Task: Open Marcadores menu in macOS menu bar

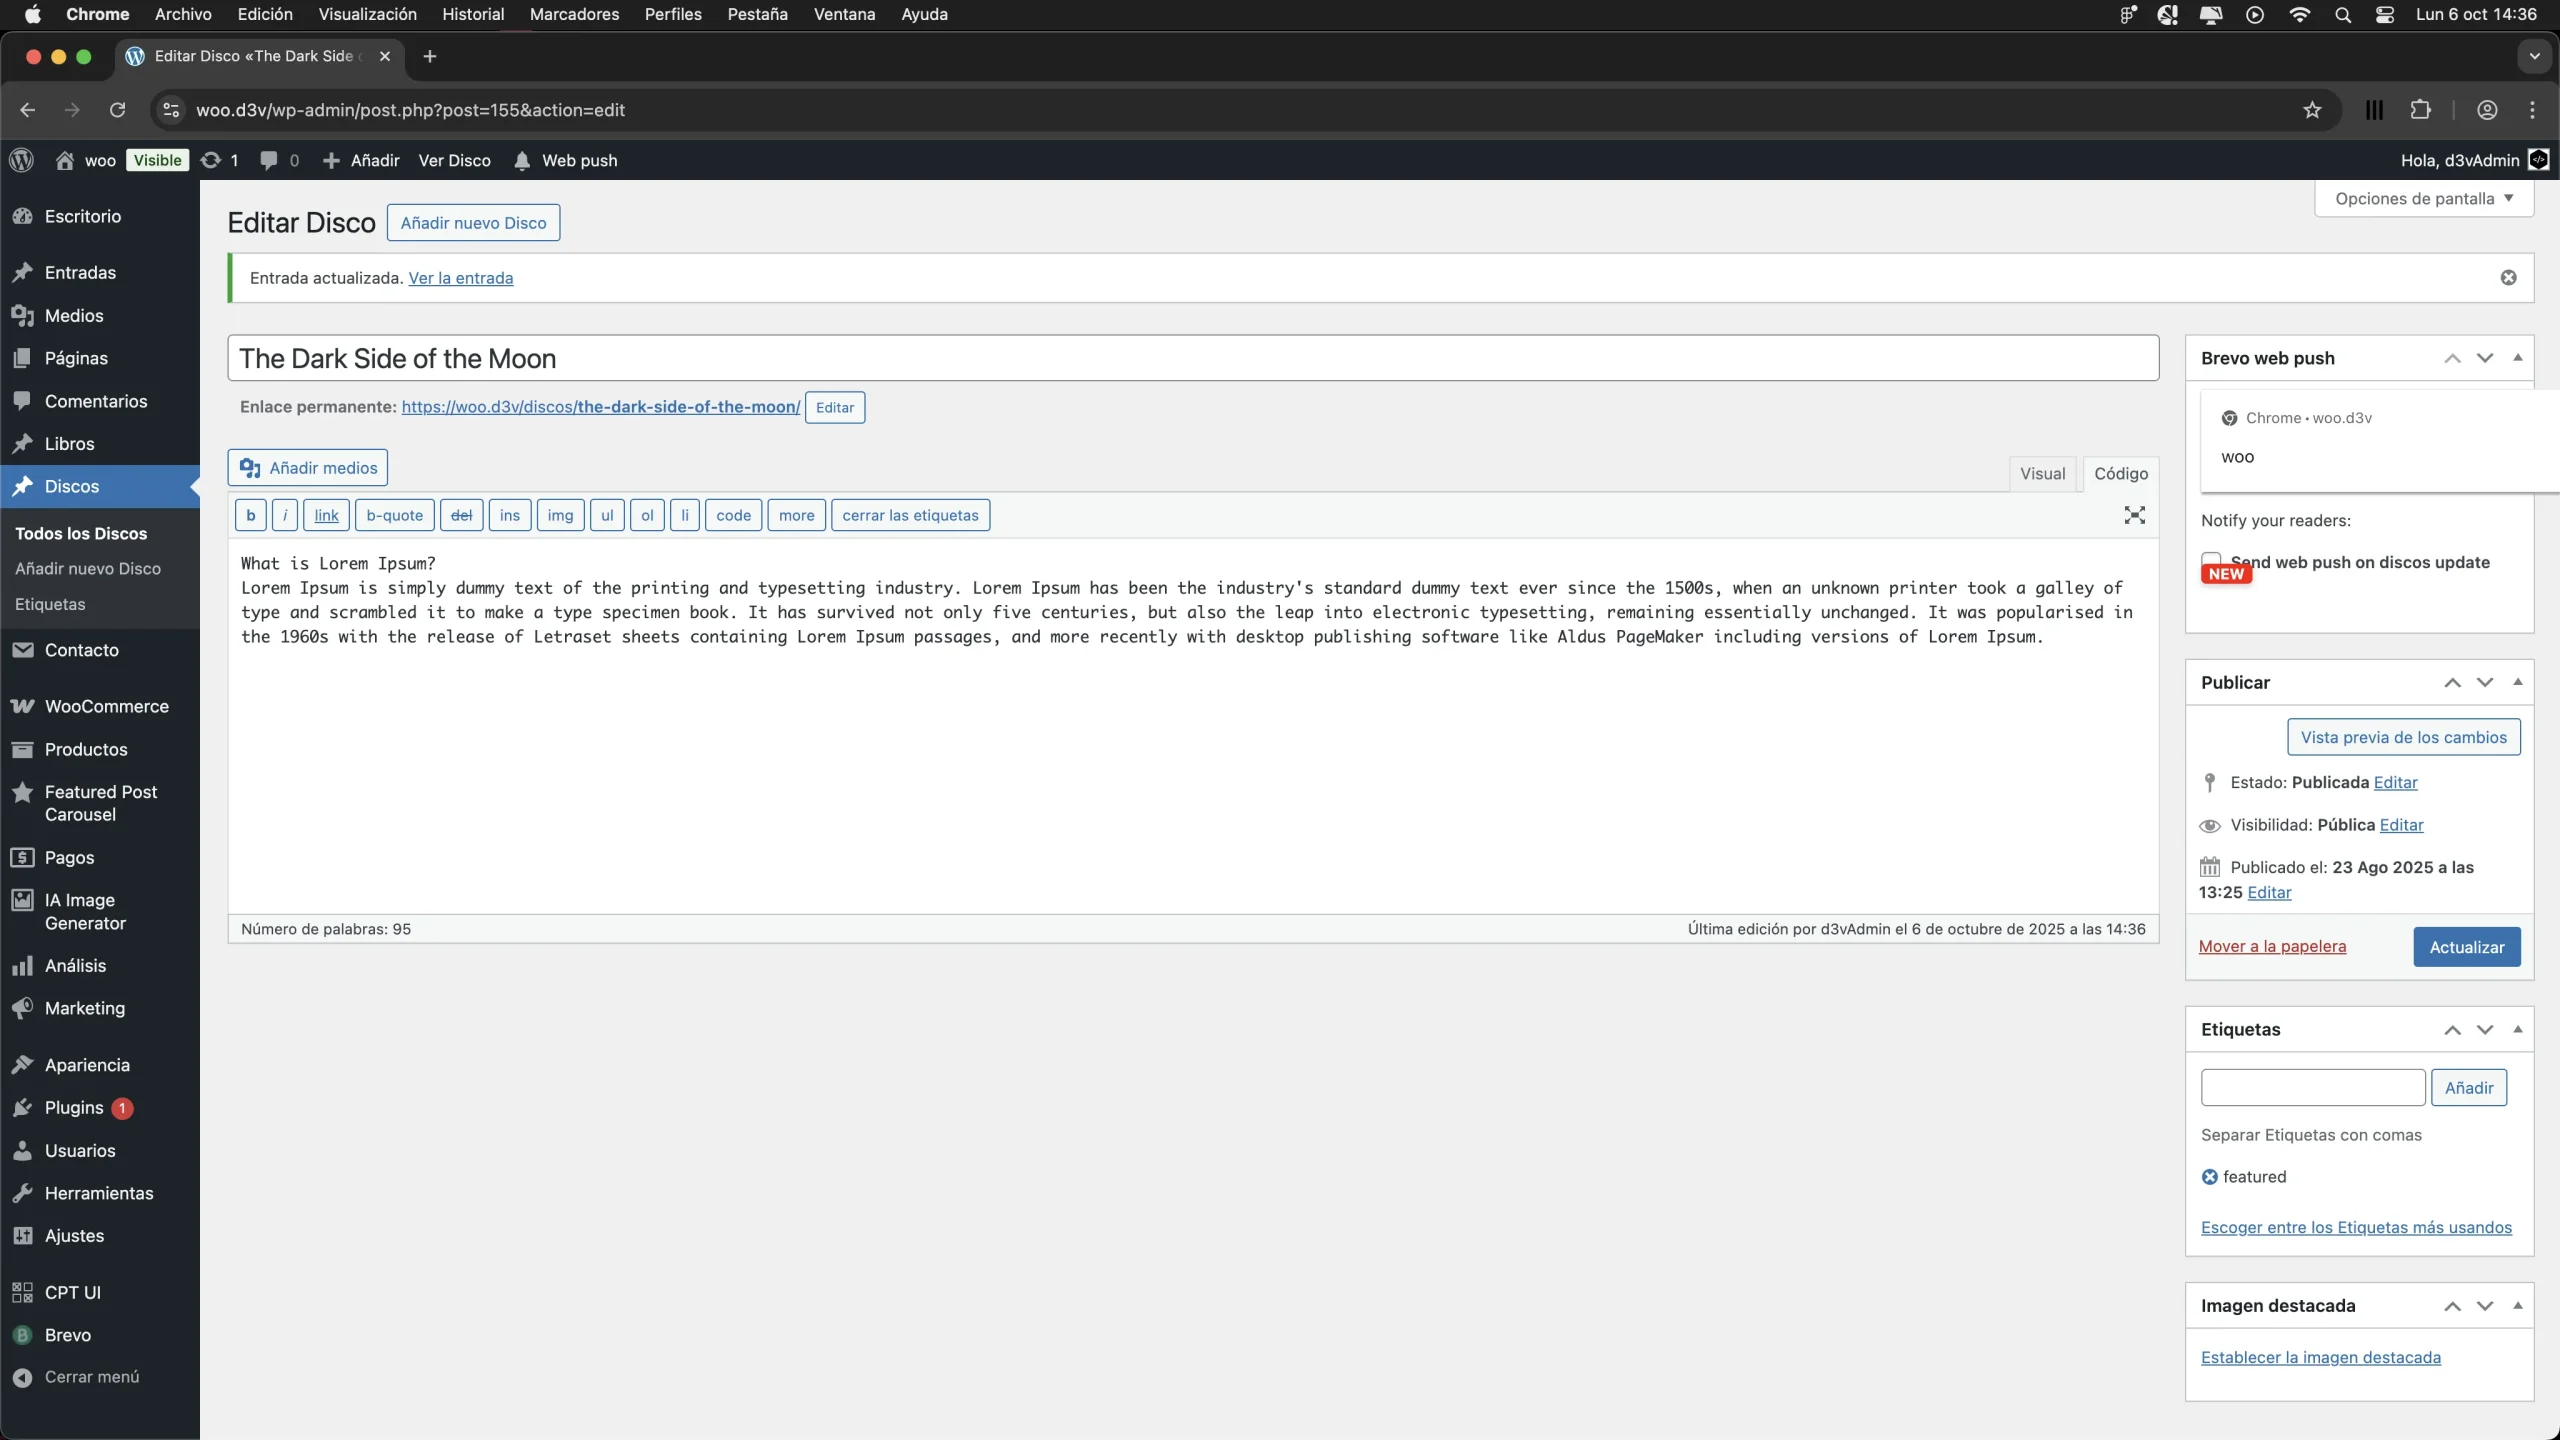Action: [574, 14]
